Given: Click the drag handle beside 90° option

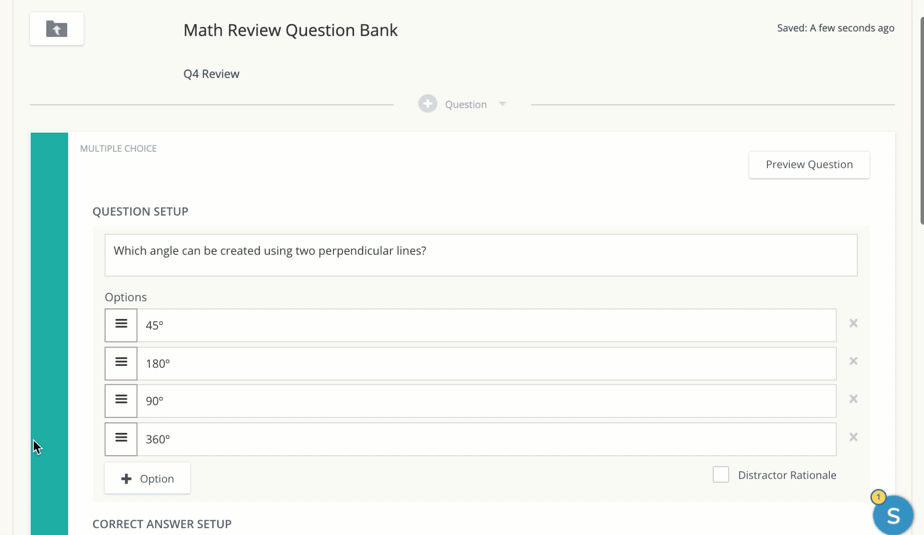Looking at the screenshot, I should (x=121, y=401).
